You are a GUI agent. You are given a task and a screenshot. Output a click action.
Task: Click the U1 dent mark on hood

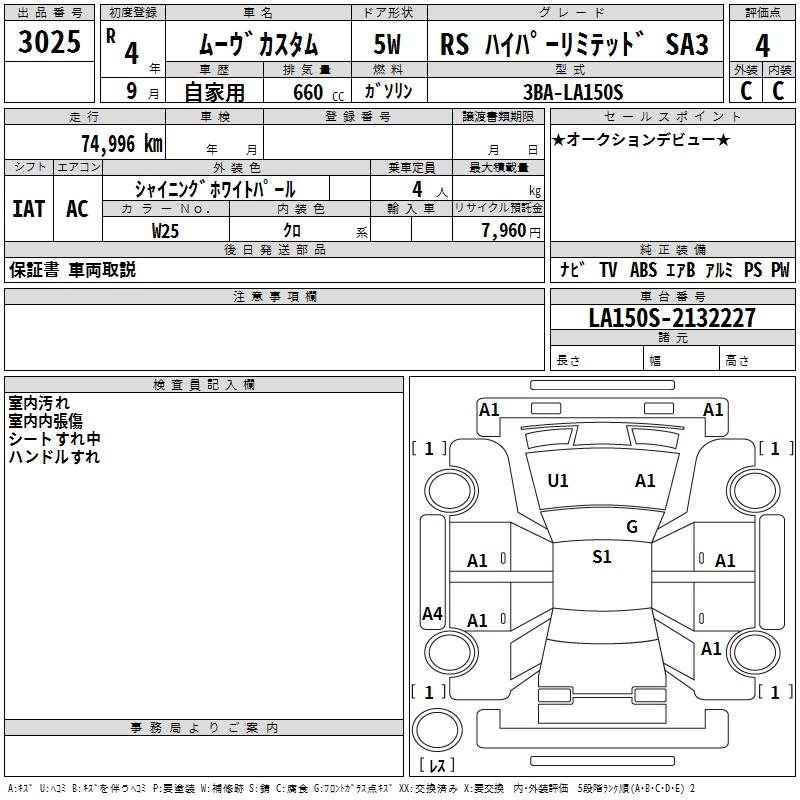[x=558, y=481]
